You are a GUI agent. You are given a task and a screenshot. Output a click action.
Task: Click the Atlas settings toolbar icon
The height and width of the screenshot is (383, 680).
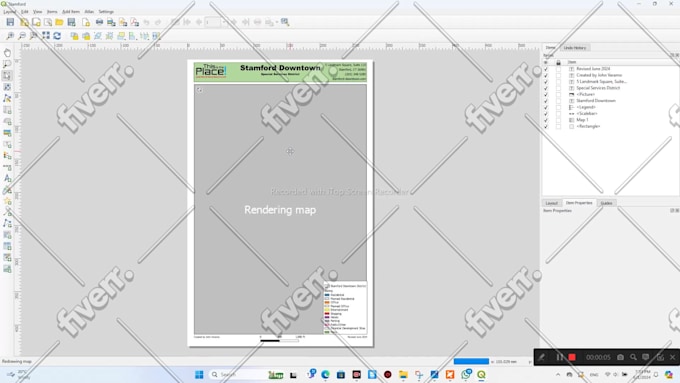point(285,22)
